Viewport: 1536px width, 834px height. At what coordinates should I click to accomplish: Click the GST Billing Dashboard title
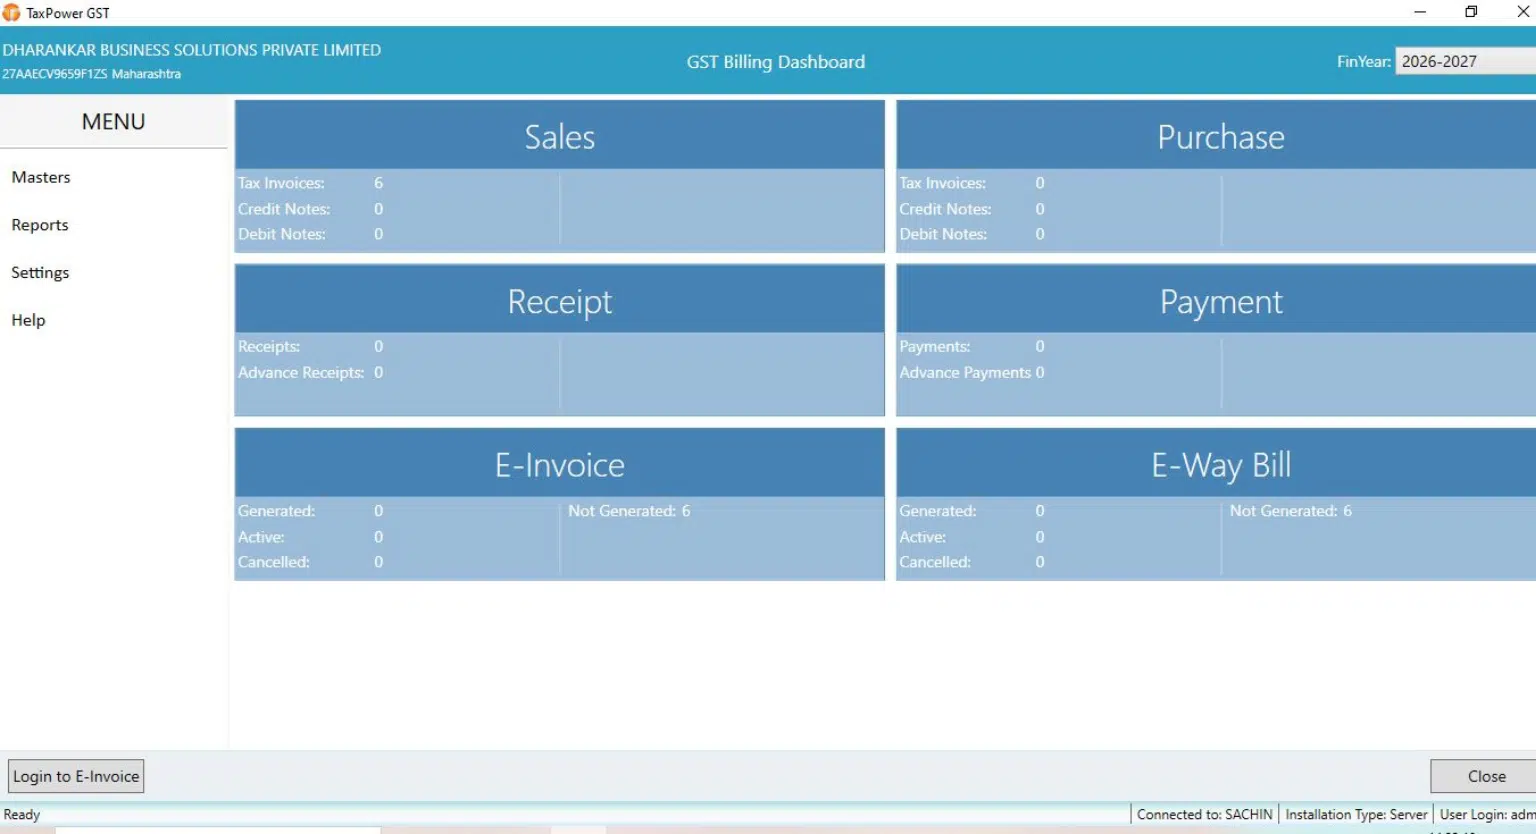(775, 62)
